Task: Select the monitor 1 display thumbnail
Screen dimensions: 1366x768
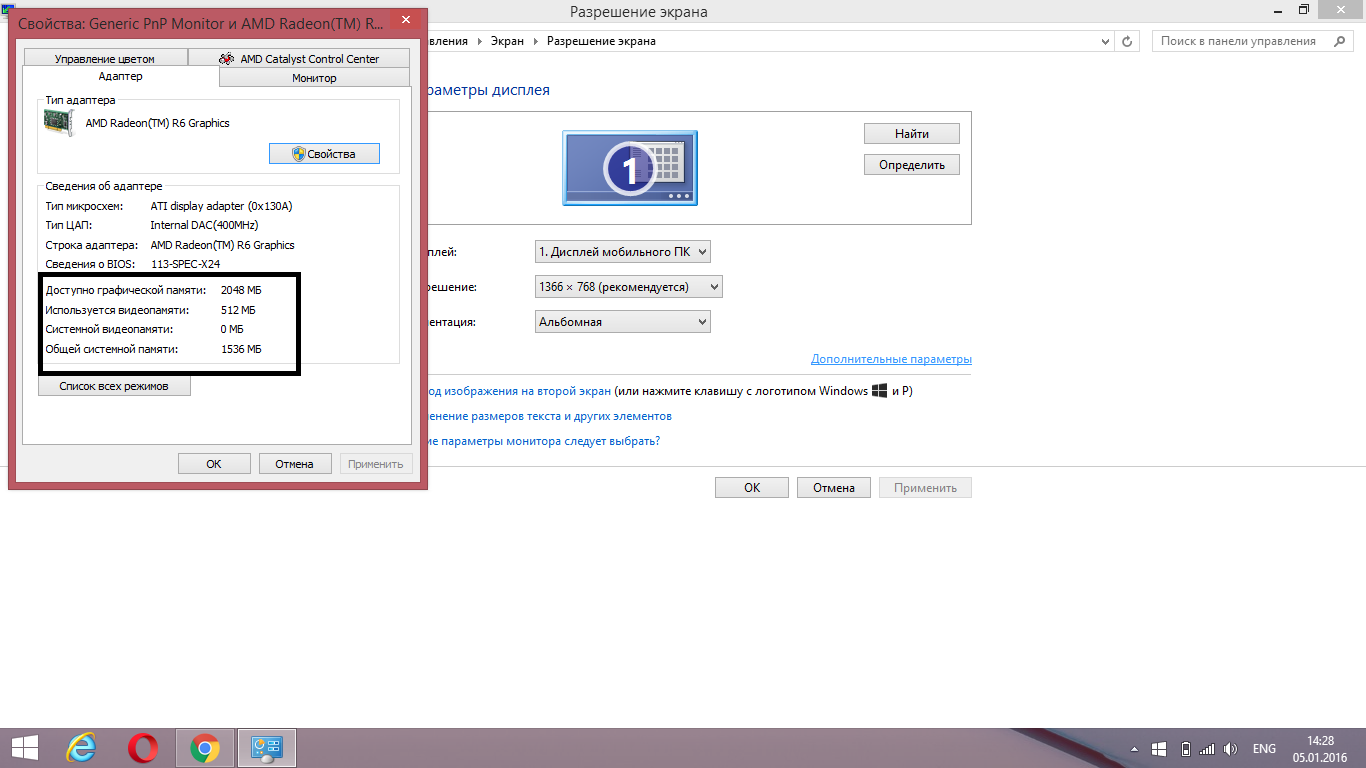Action: 630,168
